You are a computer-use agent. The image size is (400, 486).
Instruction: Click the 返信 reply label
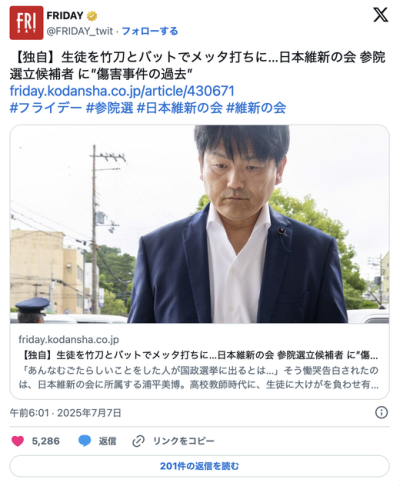107,441
